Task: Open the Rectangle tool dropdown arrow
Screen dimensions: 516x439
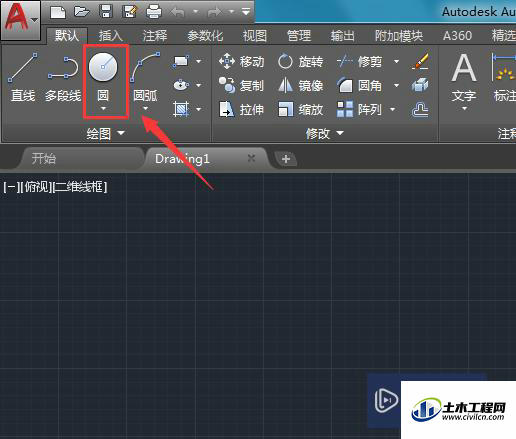Action: point(199,61)
